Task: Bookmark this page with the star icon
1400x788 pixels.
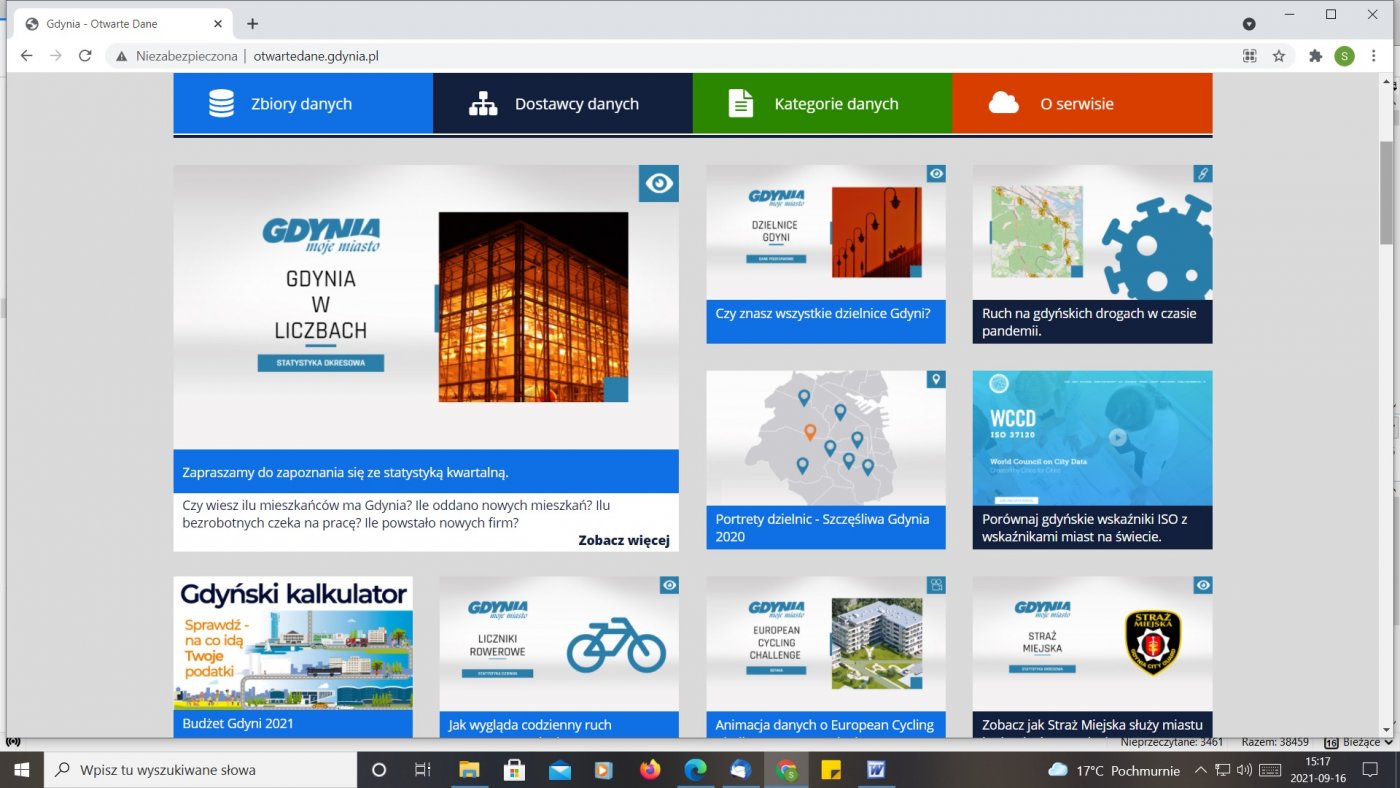Action: point(1279,56)
